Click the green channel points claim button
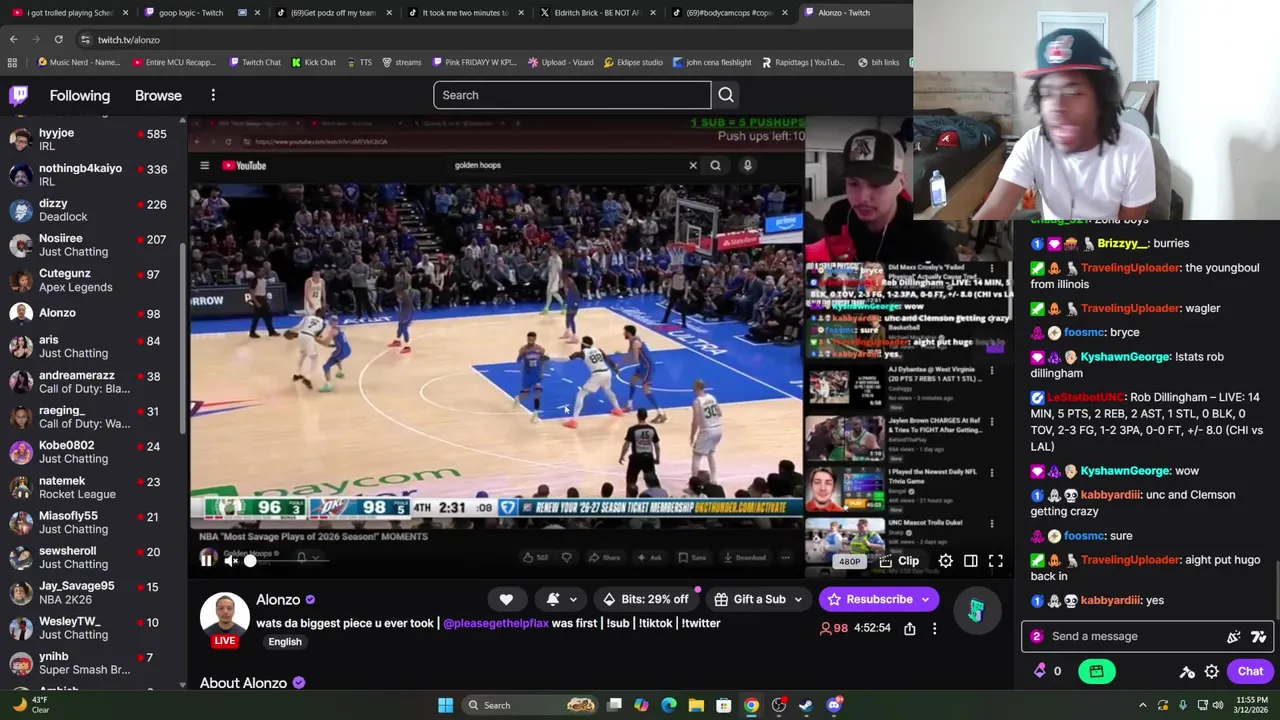1280x720 pixels. point(1096,671)
